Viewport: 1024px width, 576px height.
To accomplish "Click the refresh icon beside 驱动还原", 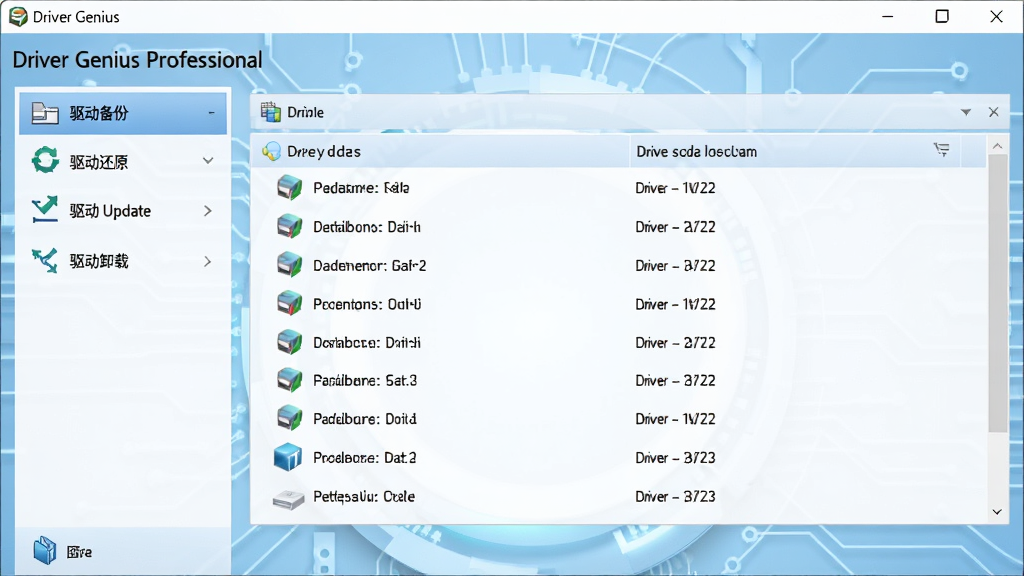I will click(45, 160).
